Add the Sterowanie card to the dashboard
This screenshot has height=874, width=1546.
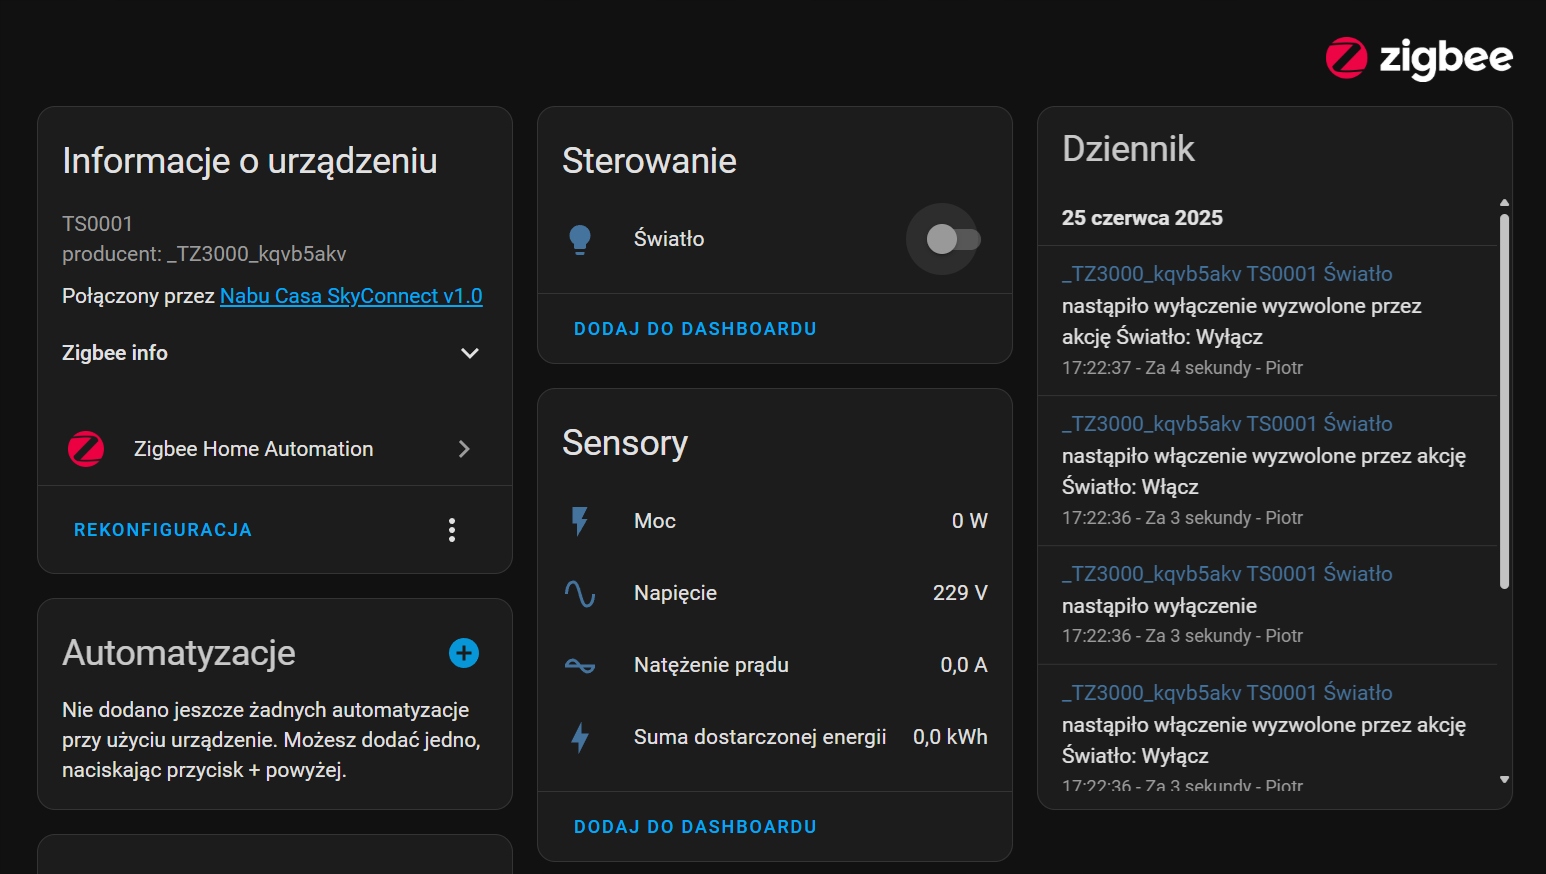[695, 329]
